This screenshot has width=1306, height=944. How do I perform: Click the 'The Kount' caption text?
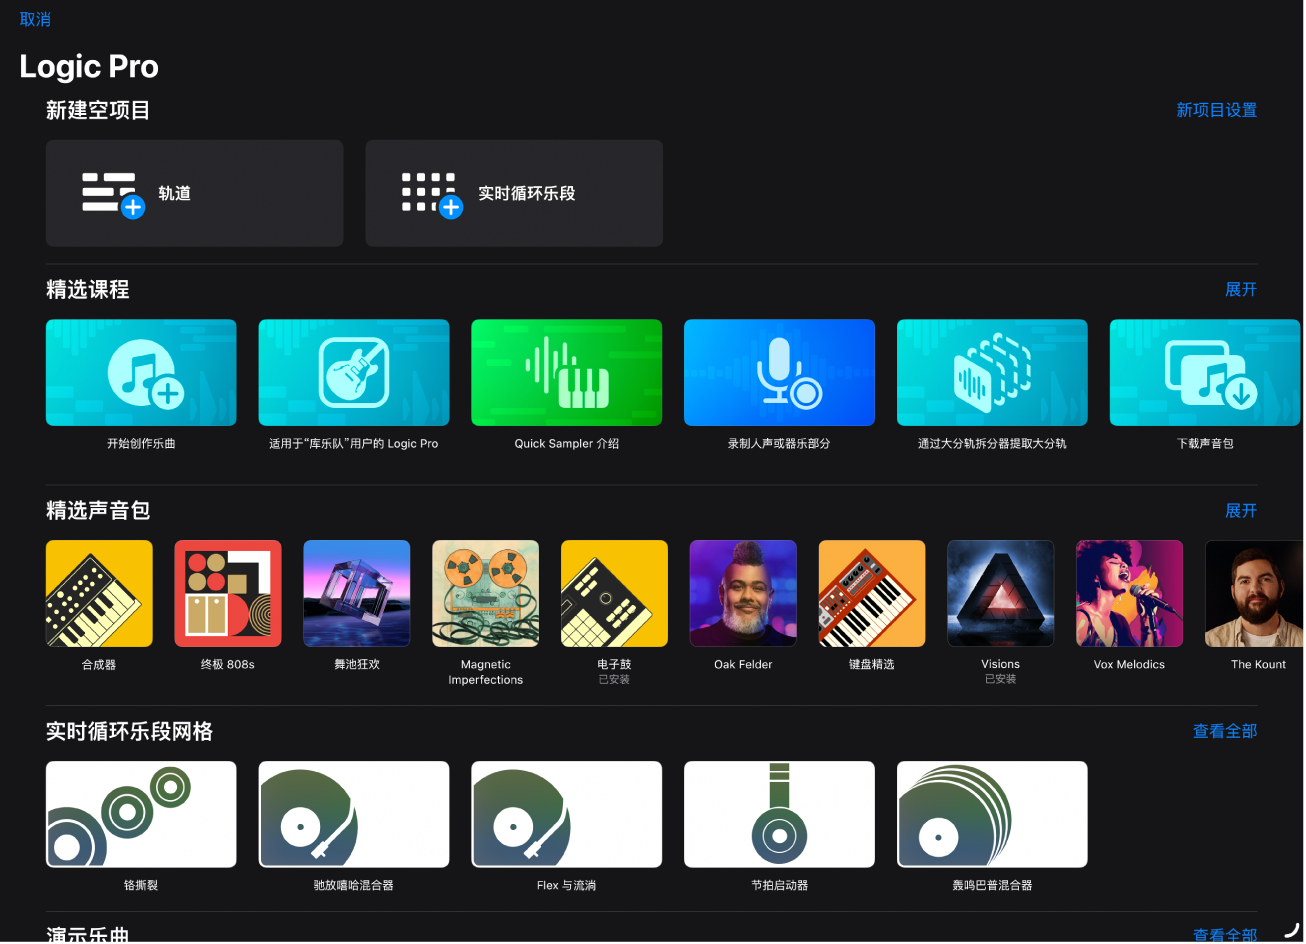tap(1259, 664)
